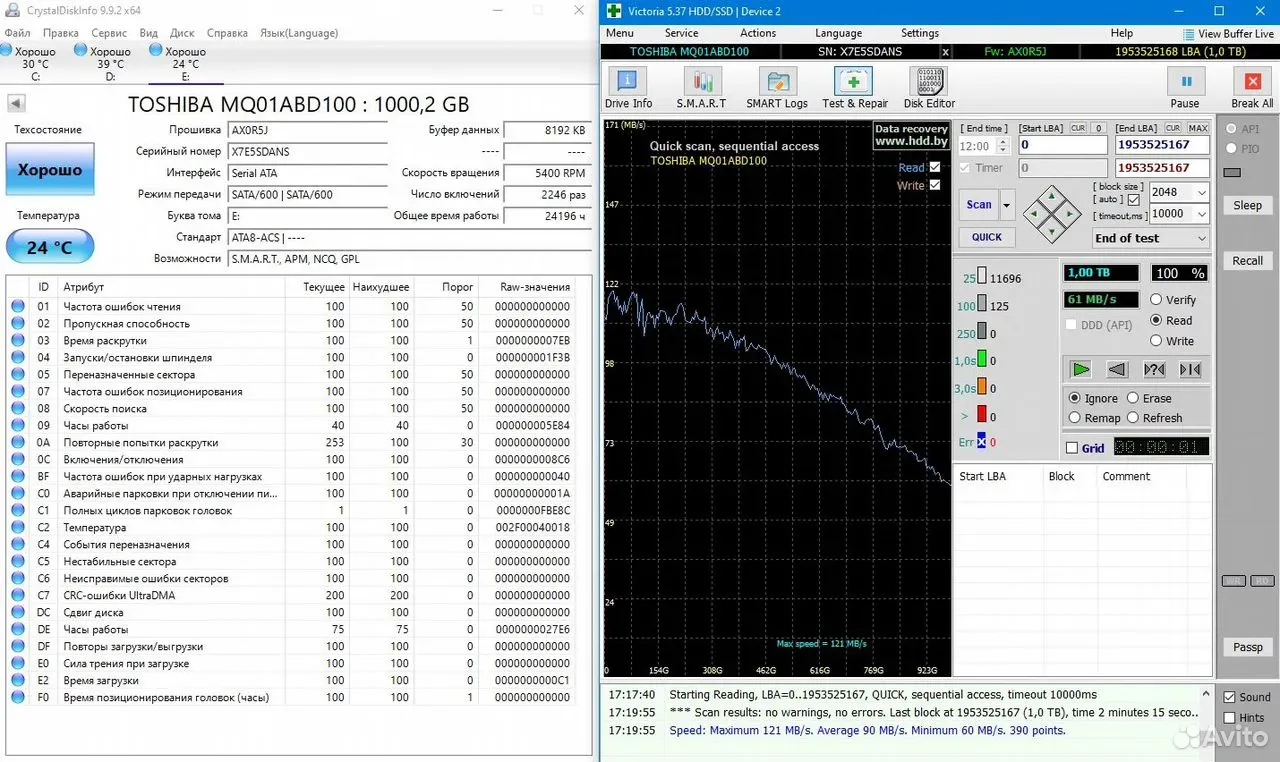Image resolution: width=1280 pixels, height=762 pixels.
Task: Open the Scan button dropdown arrow
Action: point(1006,205)
